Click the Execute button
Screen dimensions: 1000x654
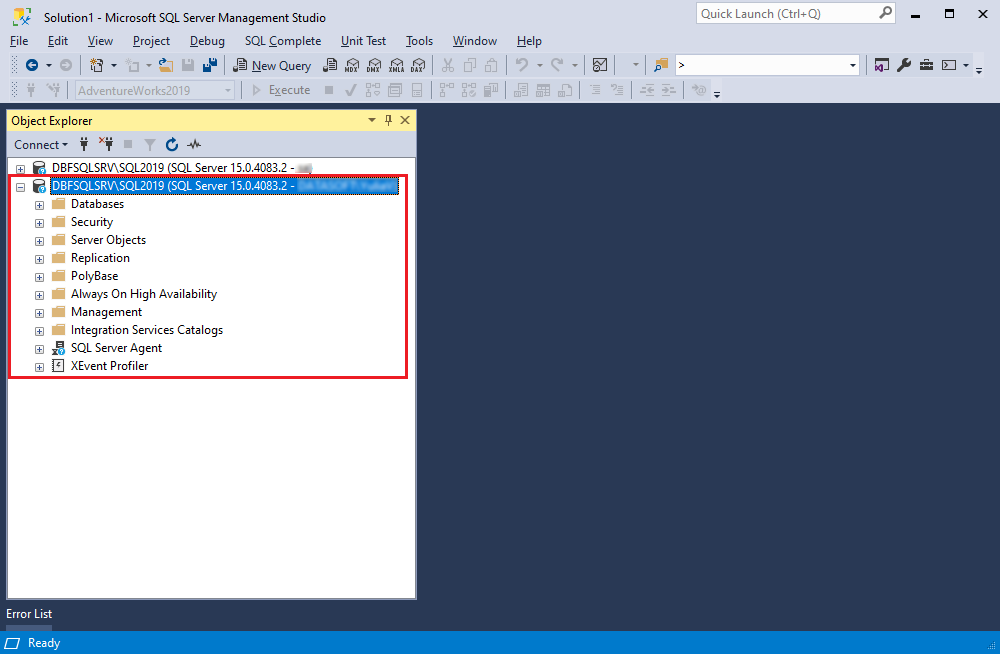pos(281,90)
